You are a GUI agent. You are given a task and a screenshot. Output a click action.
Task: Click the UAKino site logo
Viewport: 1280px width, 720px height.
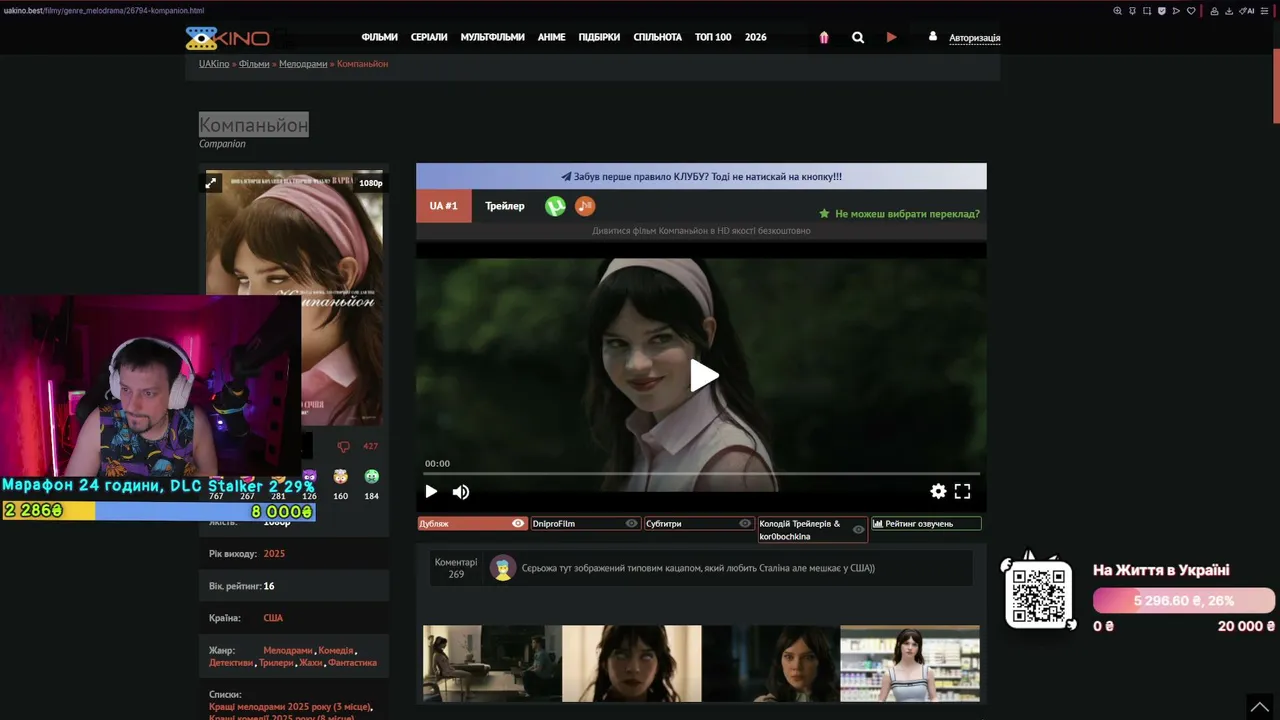pyautogui.click(x=227, y=38)
